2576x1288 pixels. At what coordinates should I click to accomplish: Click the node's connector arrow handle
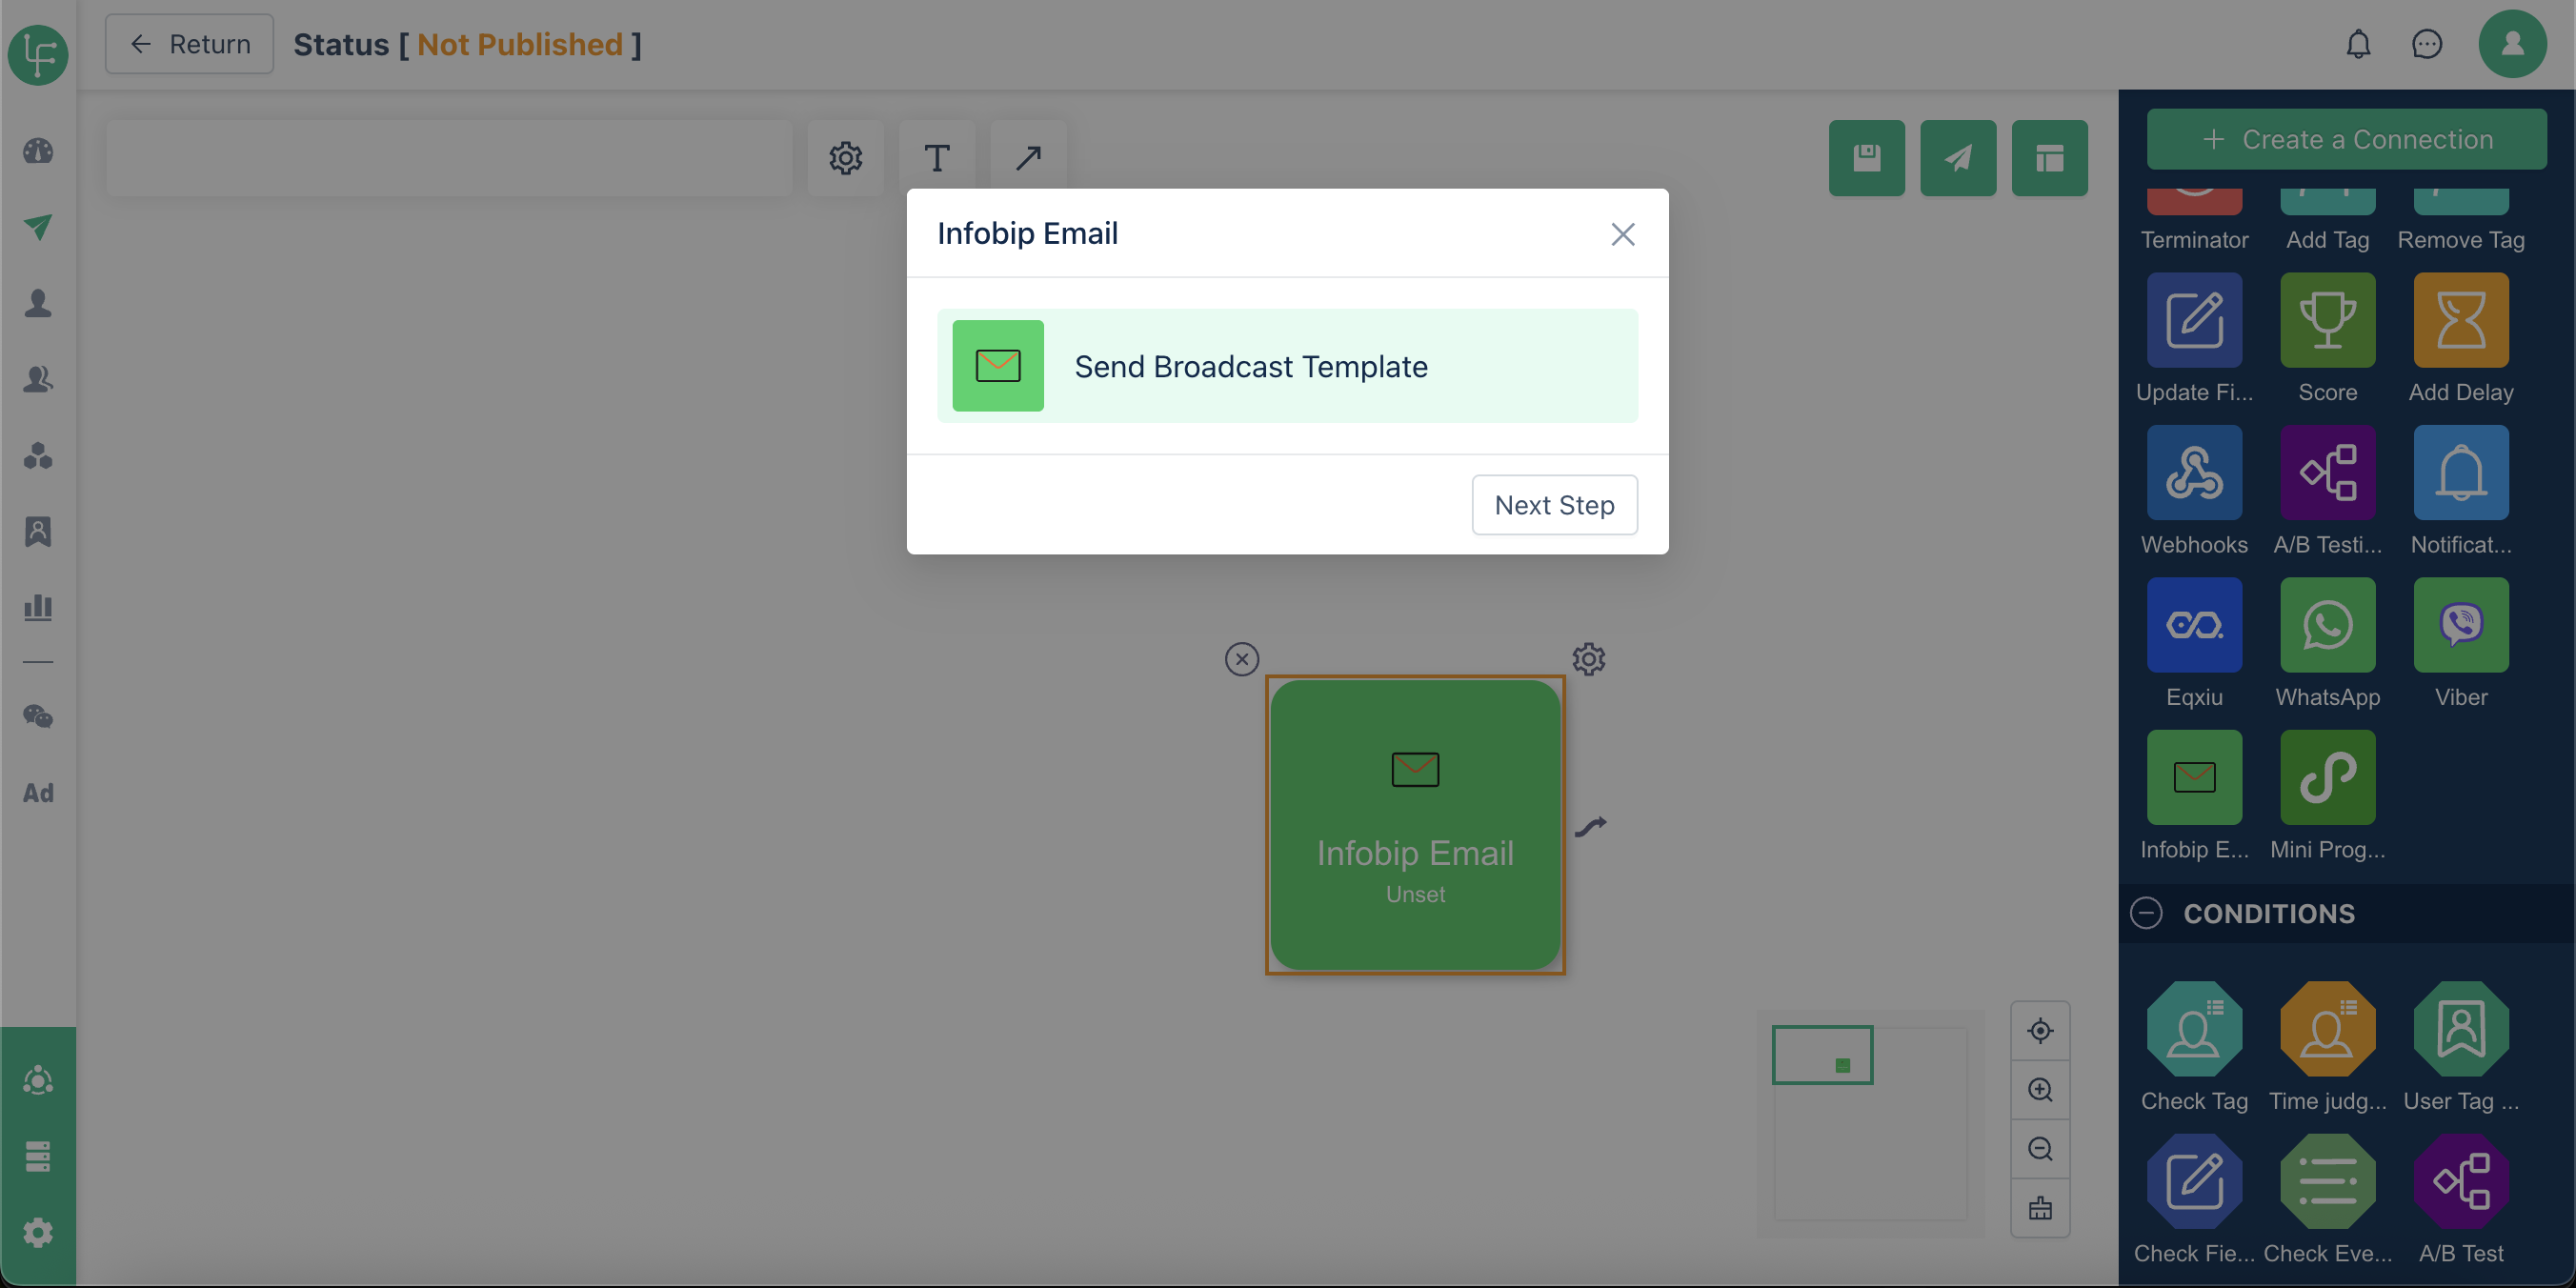(x=1590, y=826)
